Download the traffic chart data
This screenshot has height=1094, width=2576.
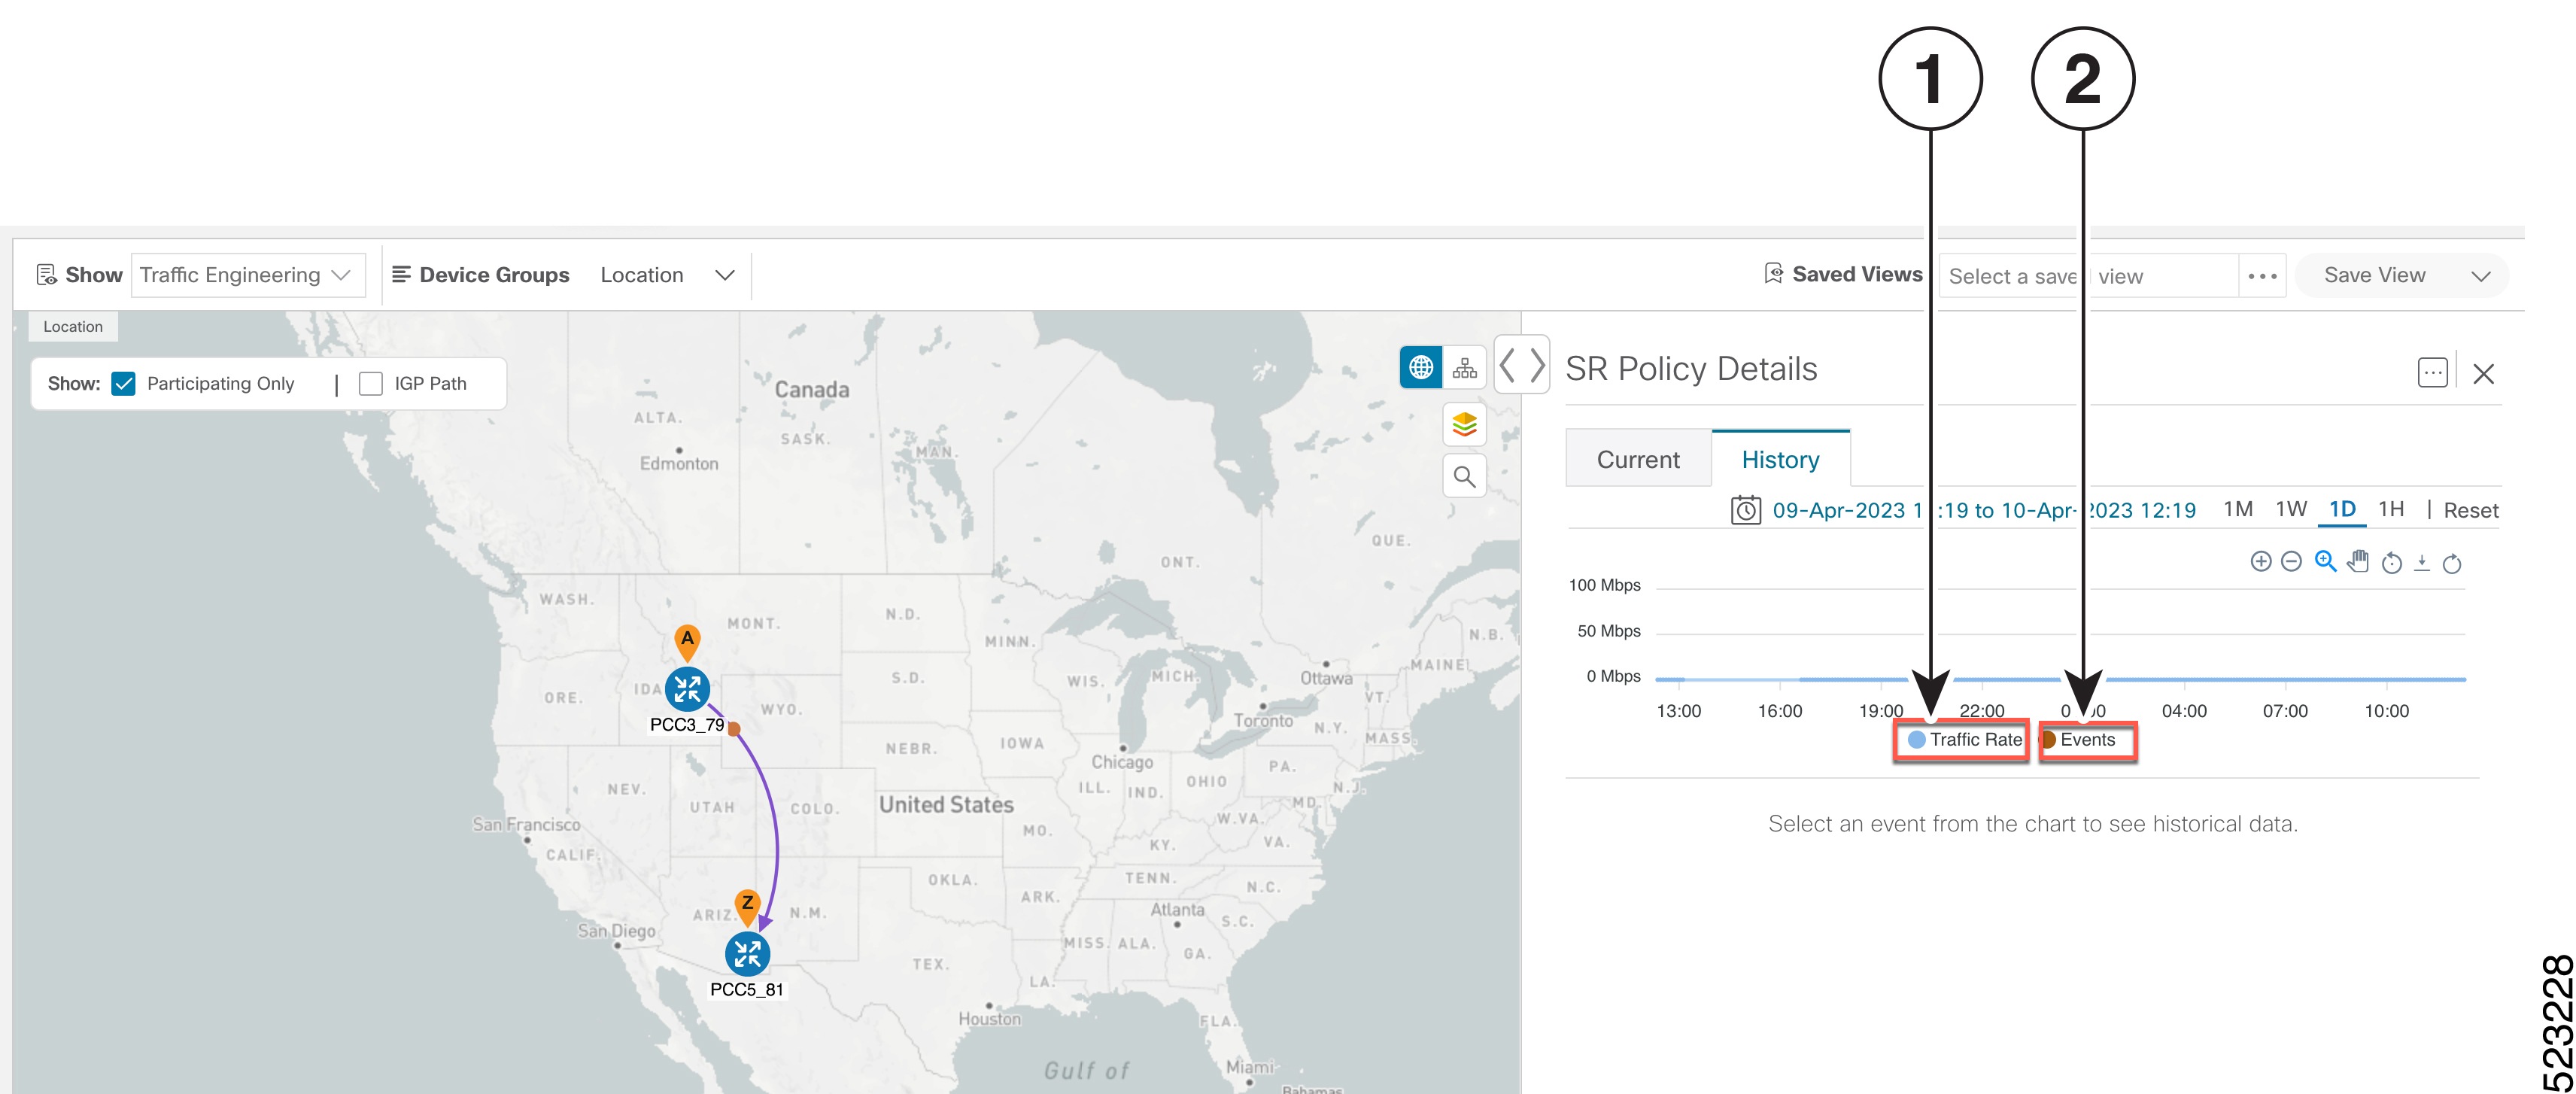tap(2421, 563)
